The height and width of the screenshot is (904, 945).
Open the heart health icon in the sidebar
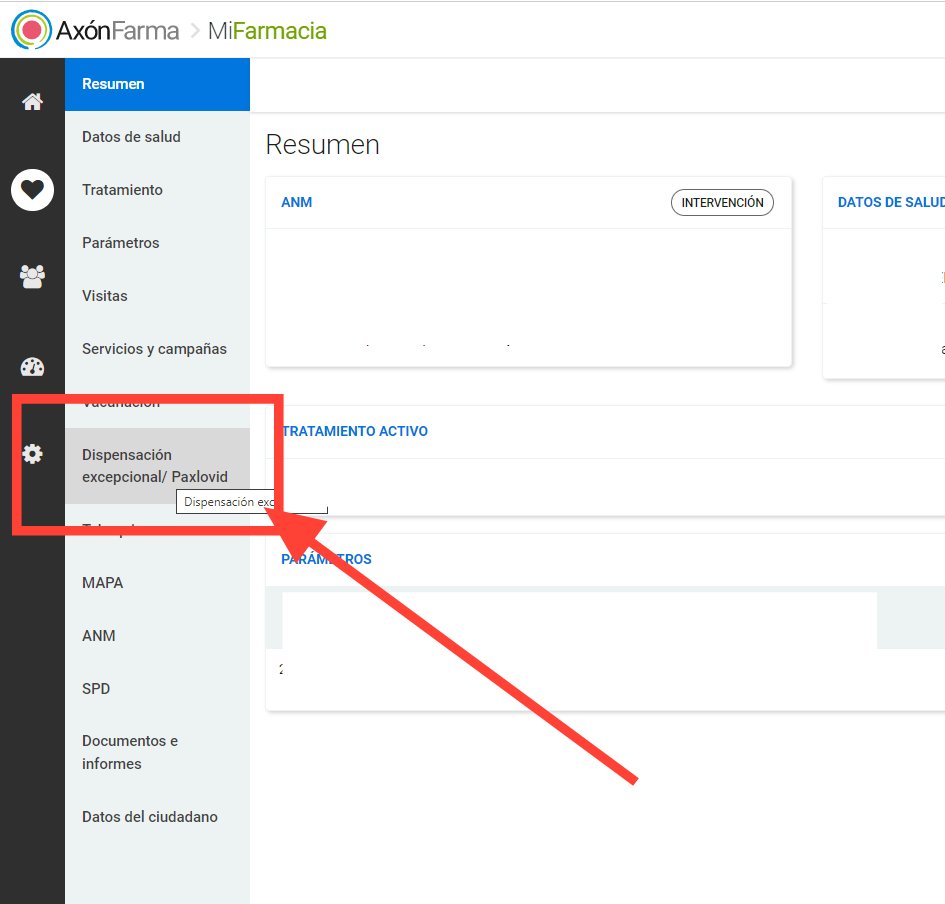pos(32,190)
